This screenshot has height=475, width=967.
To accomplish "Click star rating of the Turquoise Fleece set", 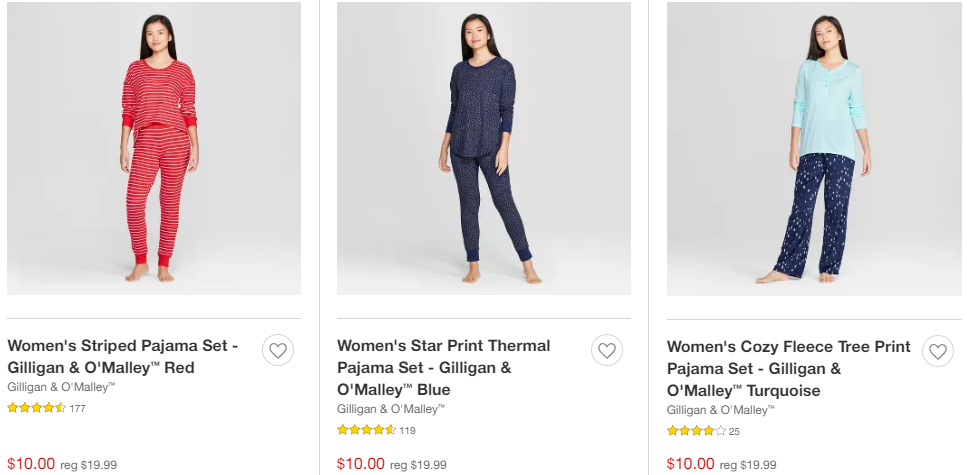I will click(696, 431).
